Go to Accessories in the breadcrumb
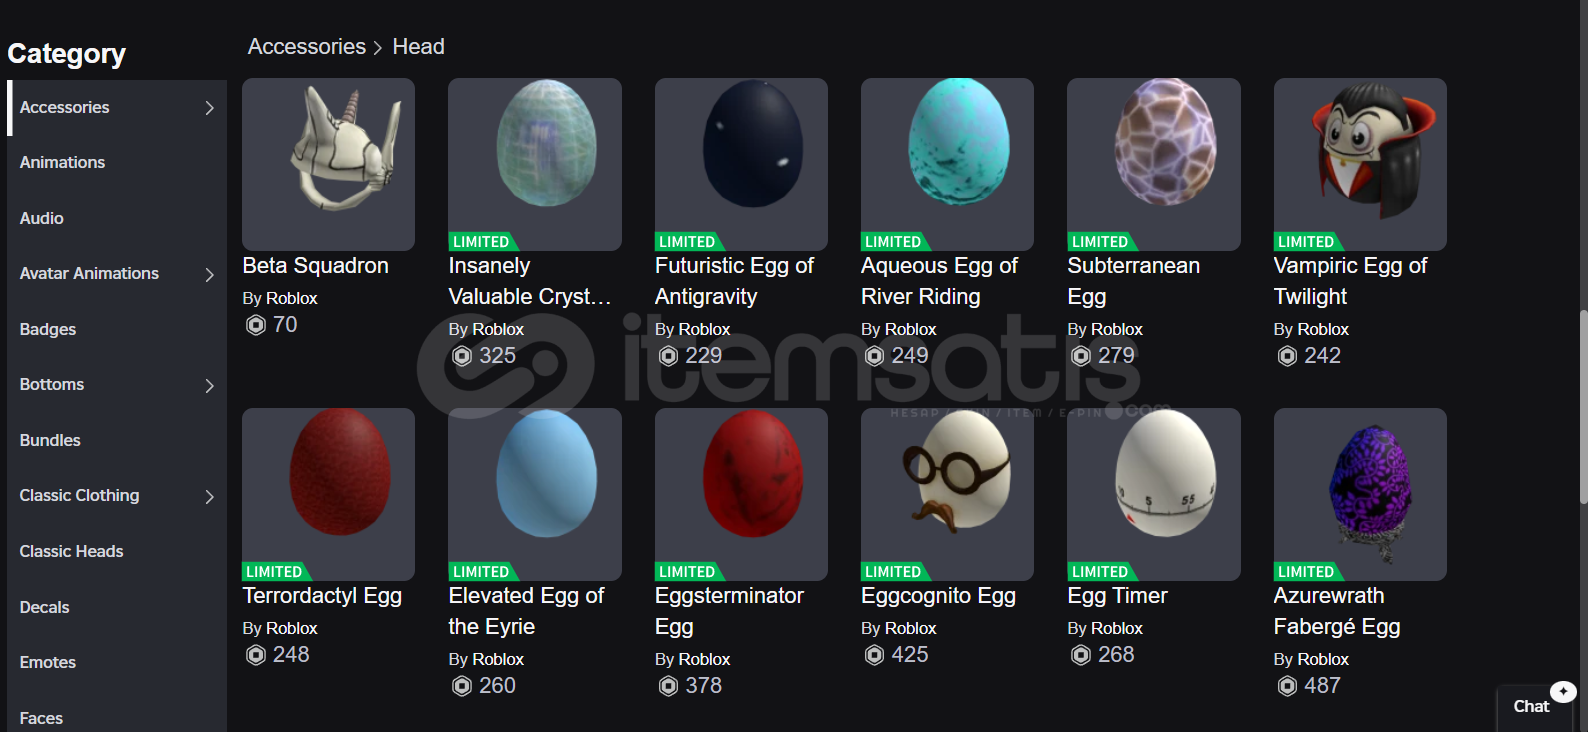1588x732 pixels. (307, 47)
